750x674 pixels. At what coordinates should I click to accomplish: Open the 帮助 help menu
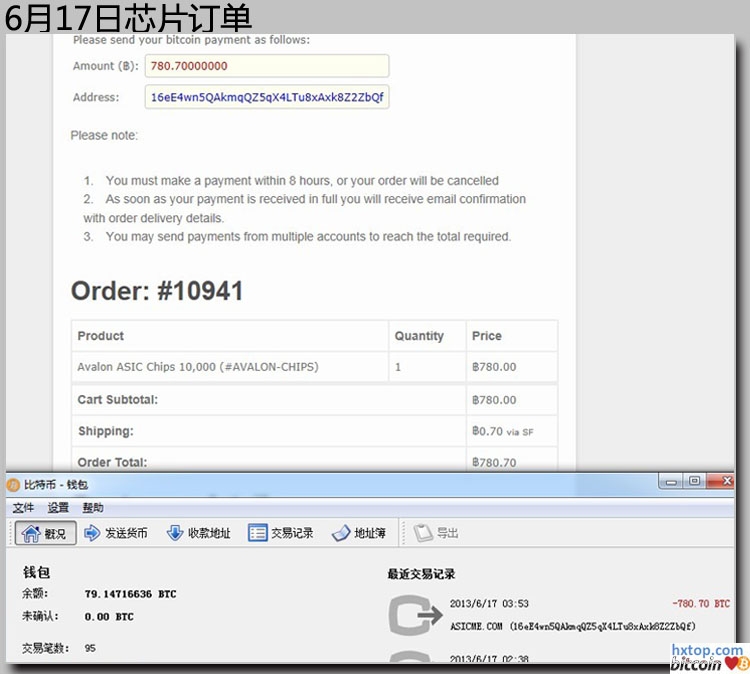pos(93,508)
